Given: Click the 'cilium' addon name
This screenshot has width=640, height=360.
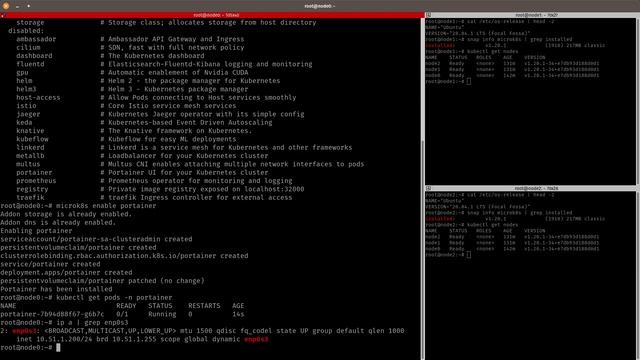Looking at the screenshot, I should coord(28,48).
